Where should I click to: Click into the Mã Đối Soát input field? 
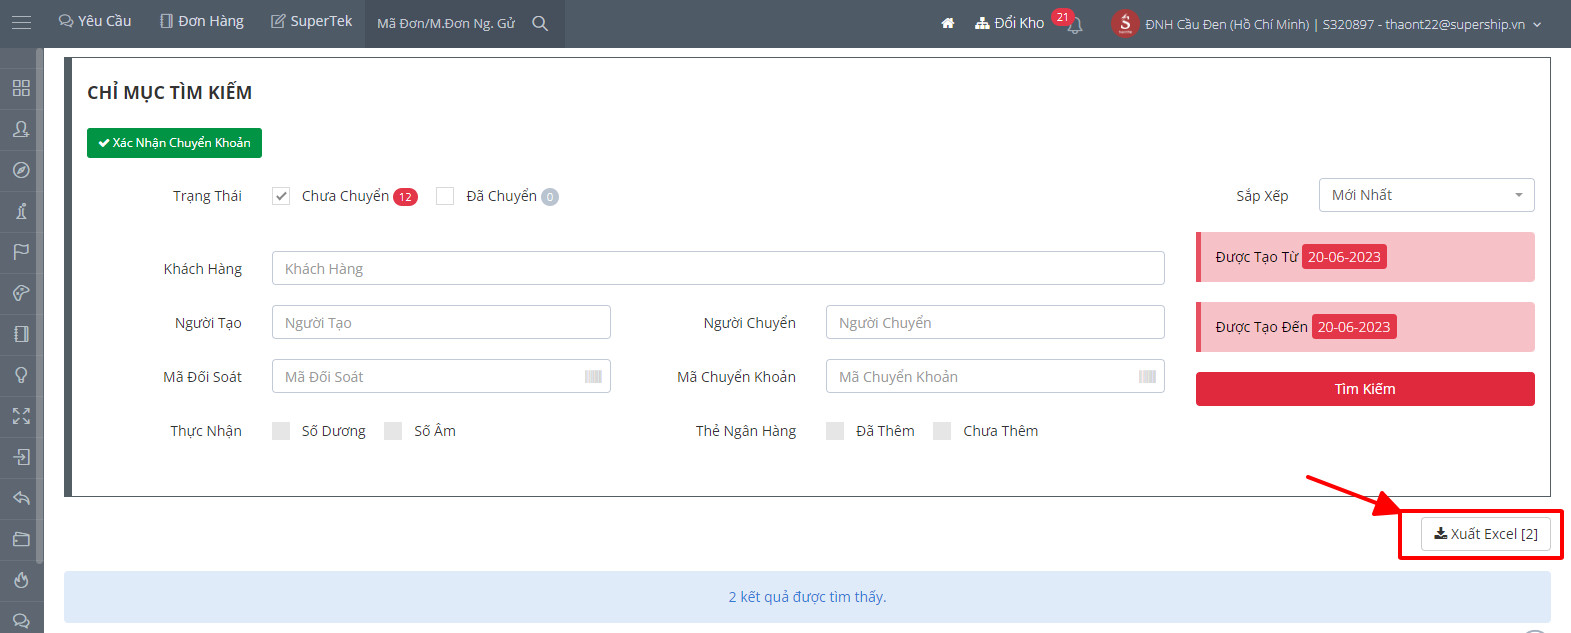point(441,376)
